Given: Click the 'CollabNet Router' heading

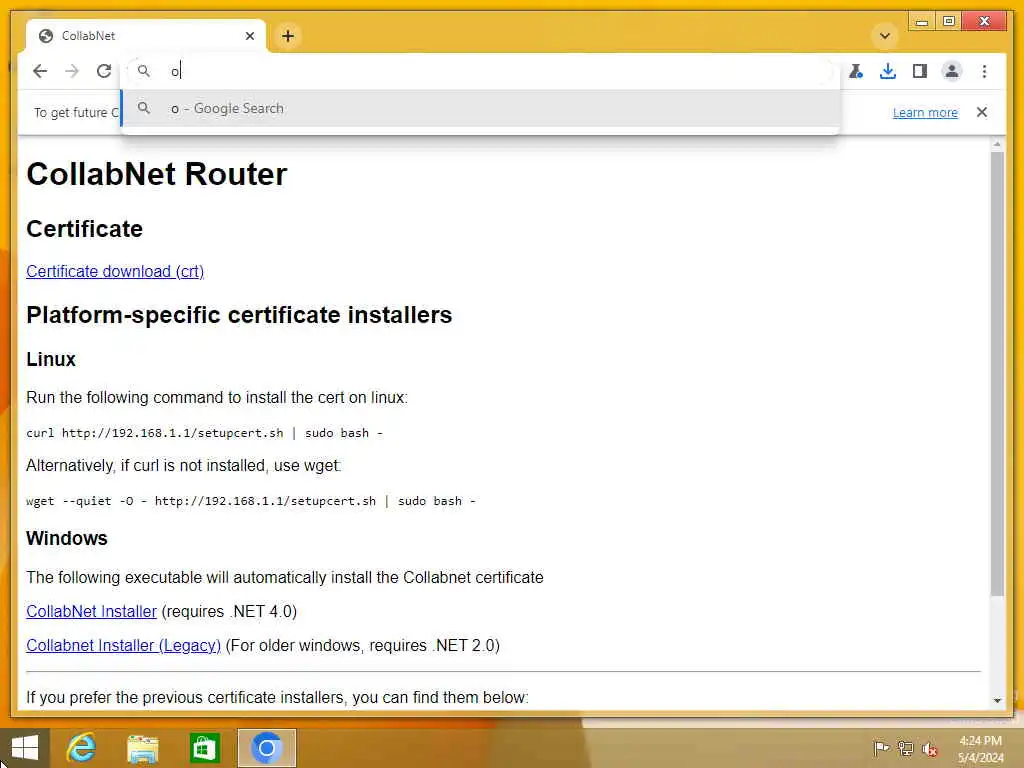Looking at the screenshot, I should tap(157, 174).
